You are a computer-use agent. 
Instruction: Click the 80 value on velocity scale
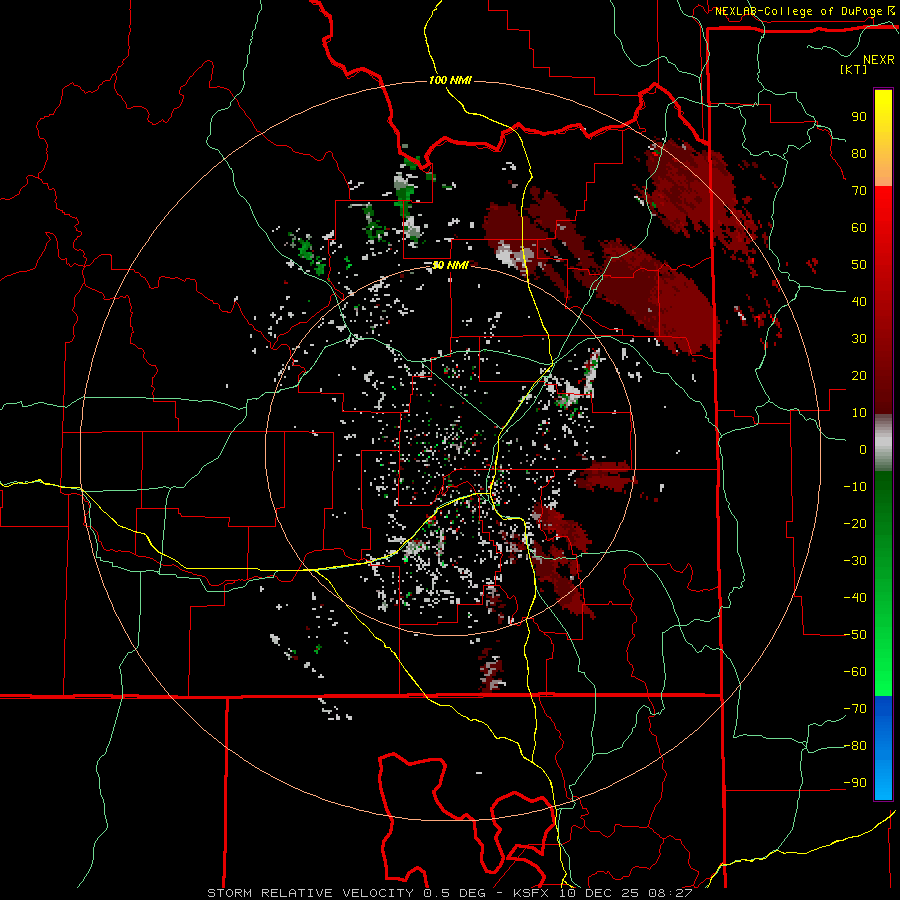click(859, 153)
